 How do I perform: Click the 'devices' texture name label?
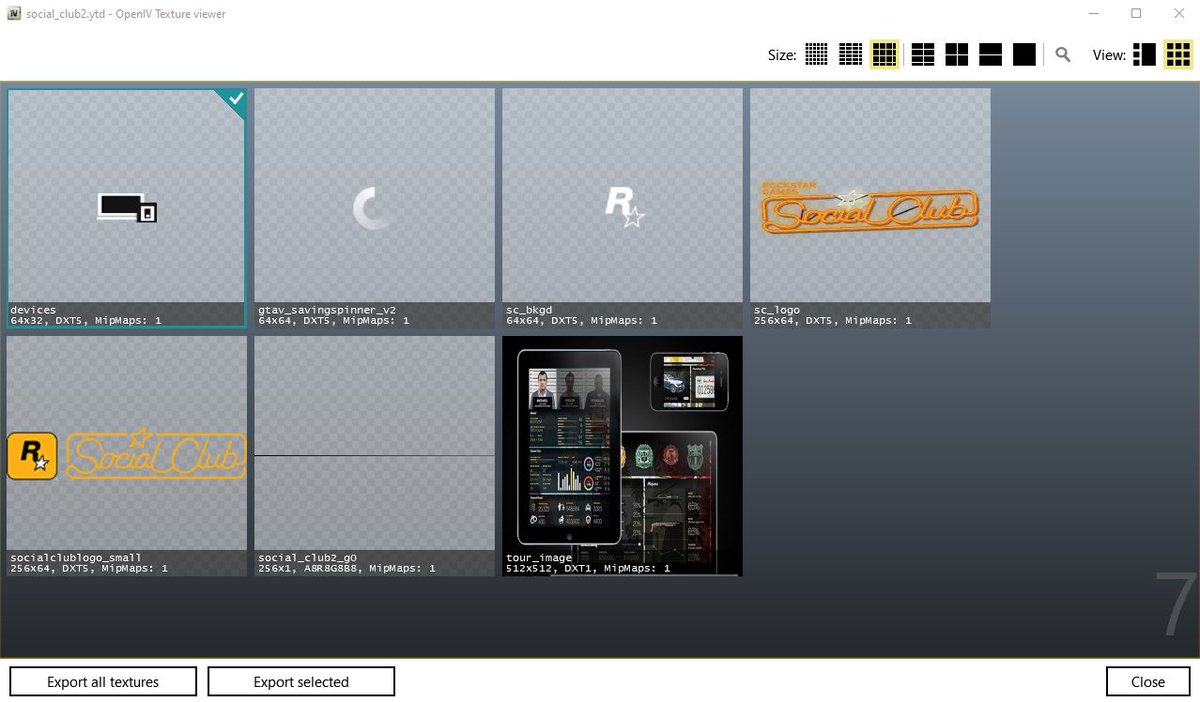[x=33, y=310]
